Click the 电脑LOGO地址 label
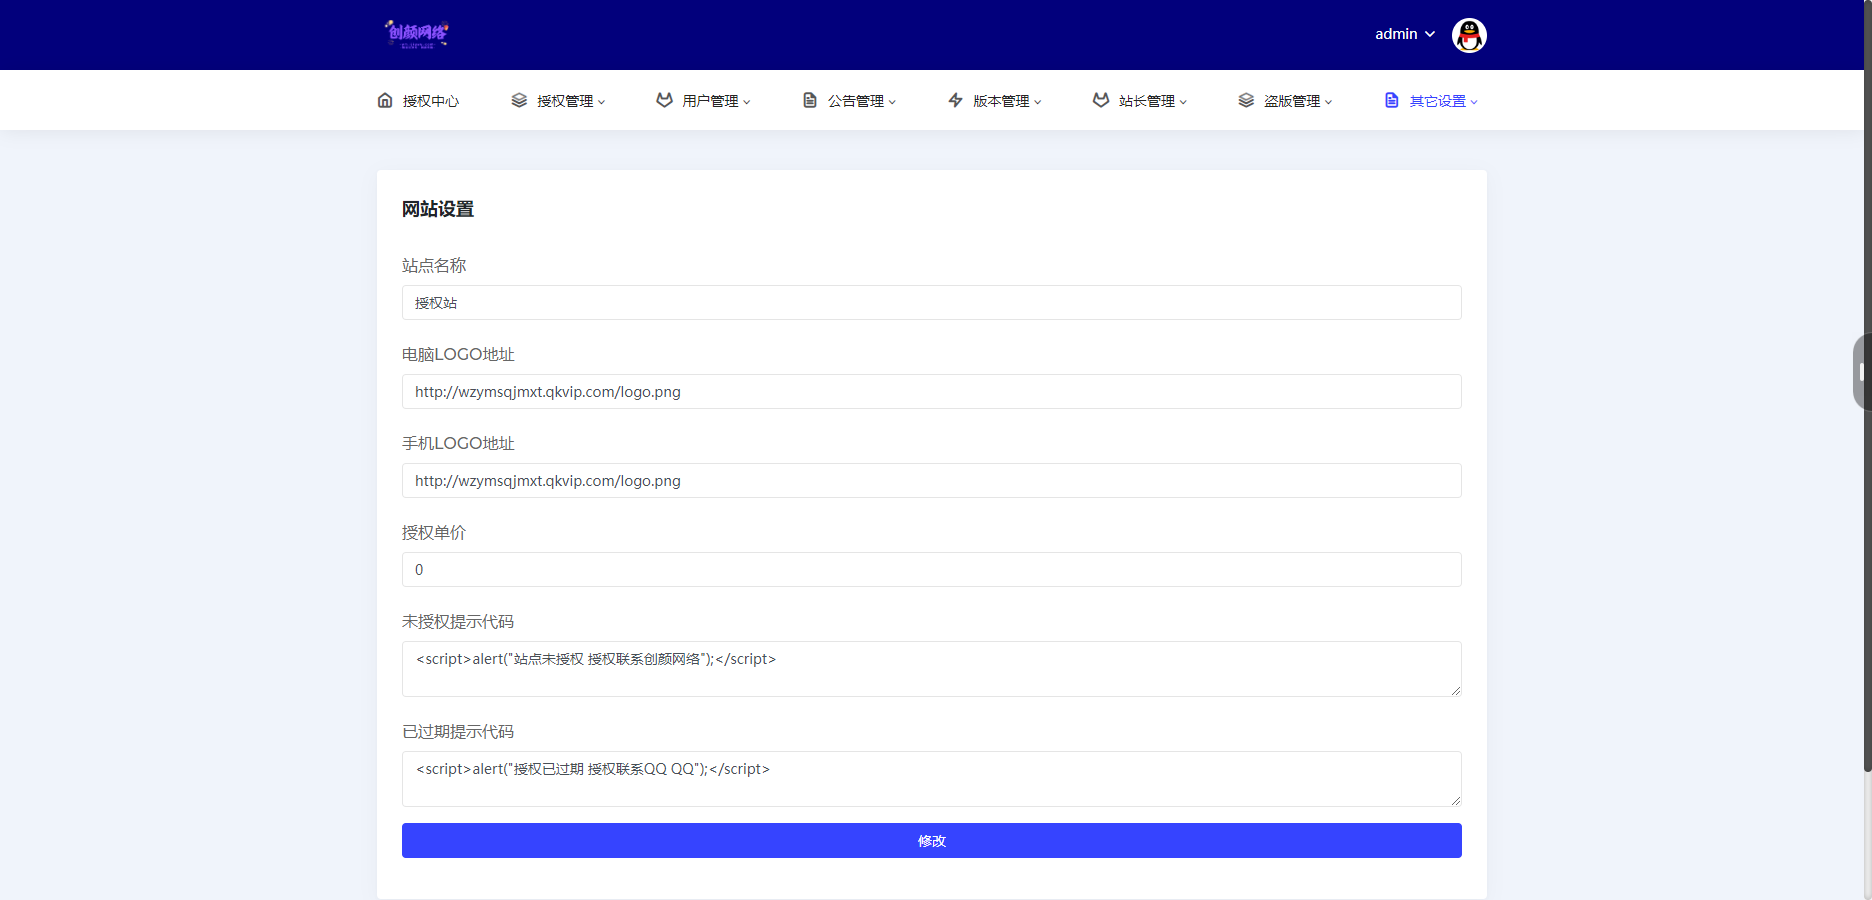 (x=458, y=354)
